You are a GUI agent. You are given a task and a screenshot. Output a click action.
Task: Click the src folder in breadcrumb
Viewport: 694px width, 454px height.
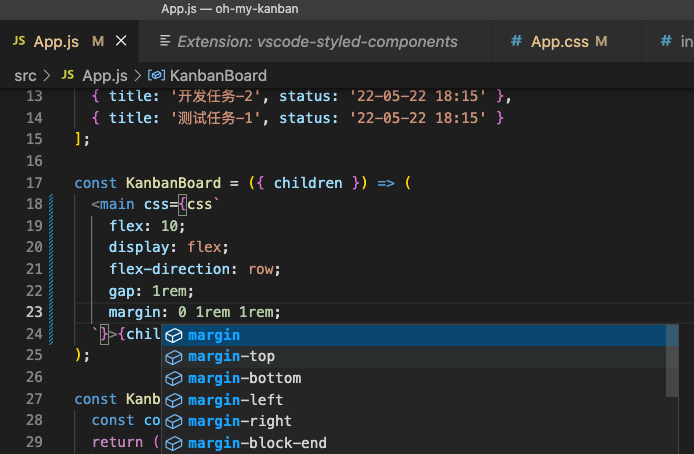click(25, 76)
